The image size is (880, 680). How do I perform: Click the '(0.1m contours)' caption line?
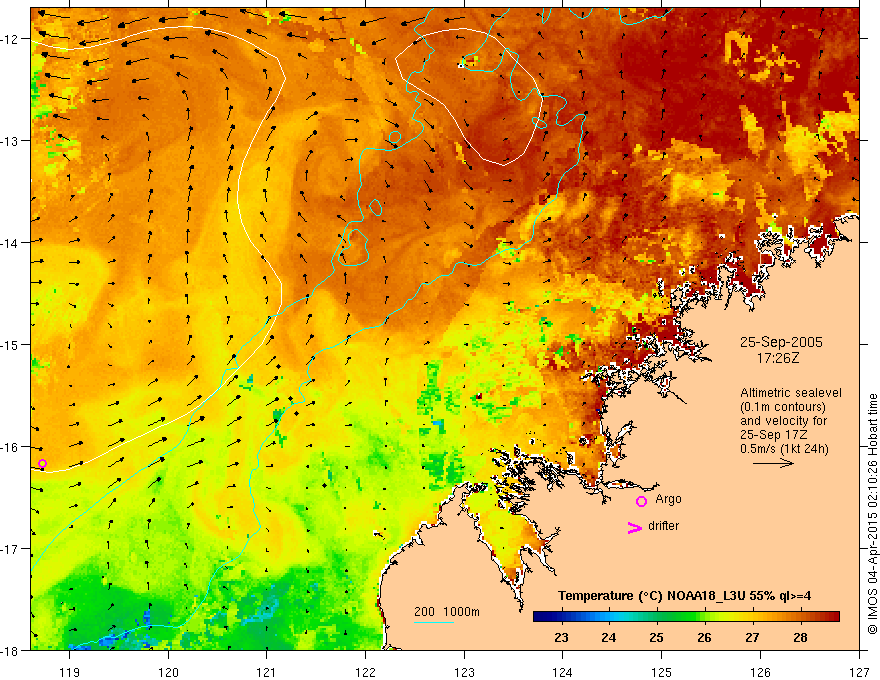[783, 407]
